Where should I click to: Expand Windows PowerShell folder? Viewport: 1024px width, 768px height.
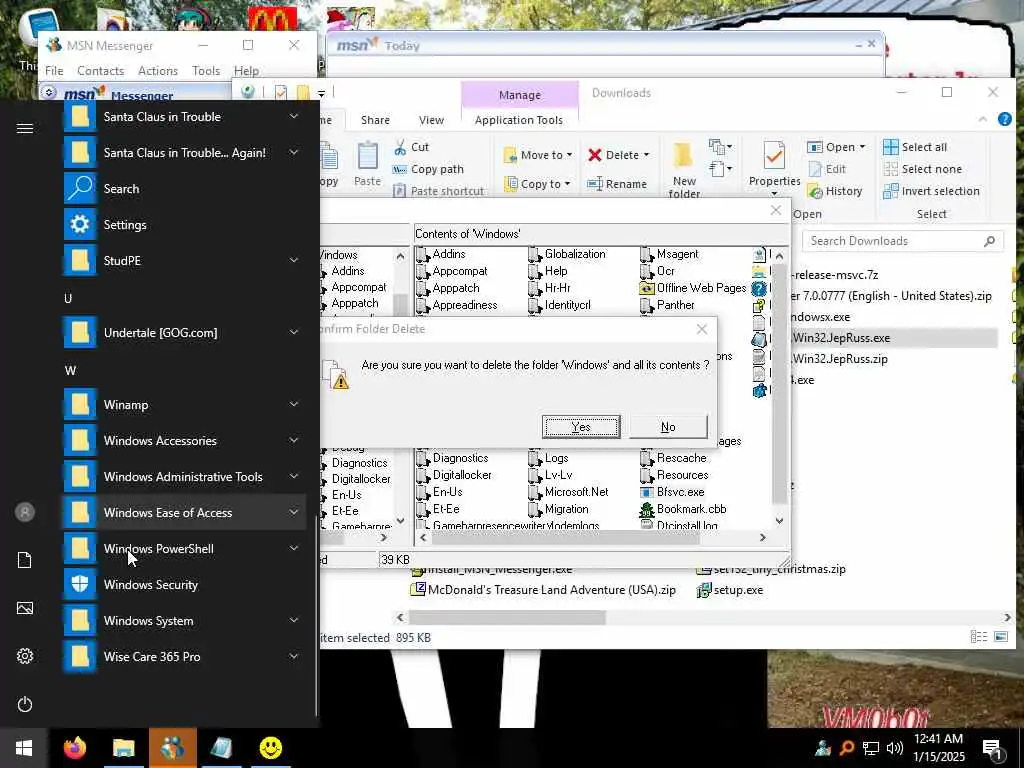[294, 548]
